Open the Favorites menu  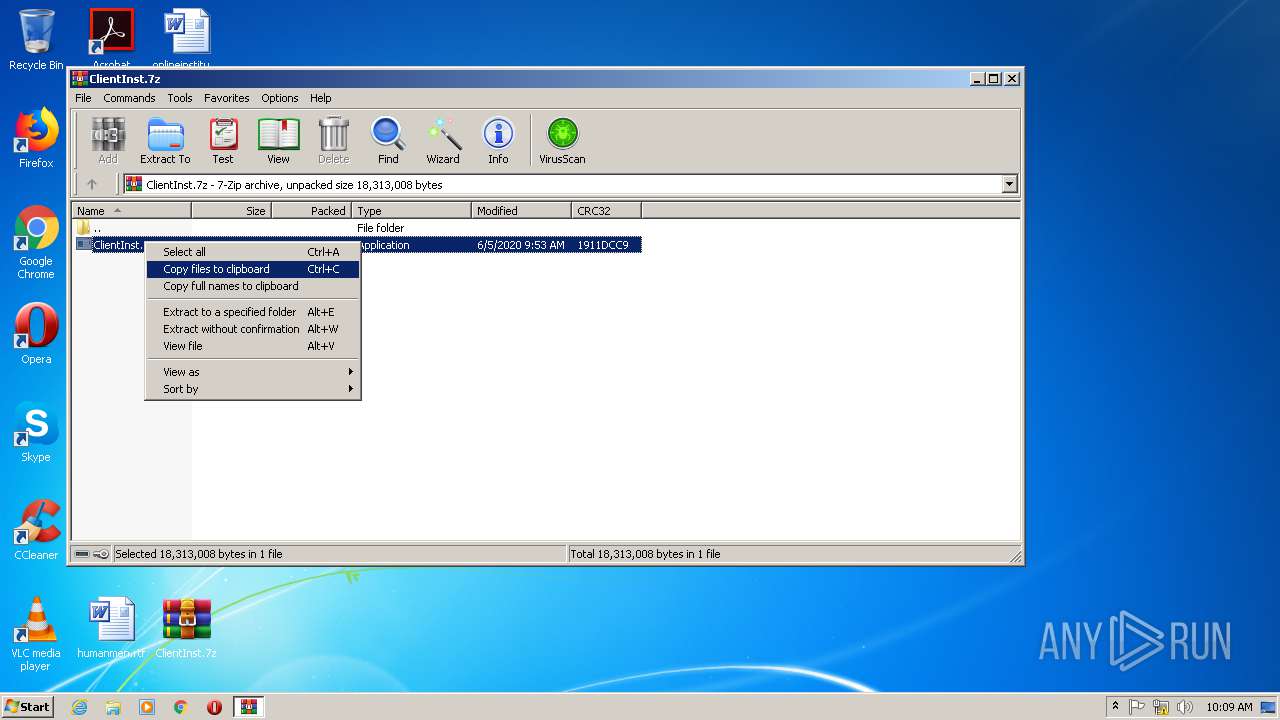pos(227,98)
